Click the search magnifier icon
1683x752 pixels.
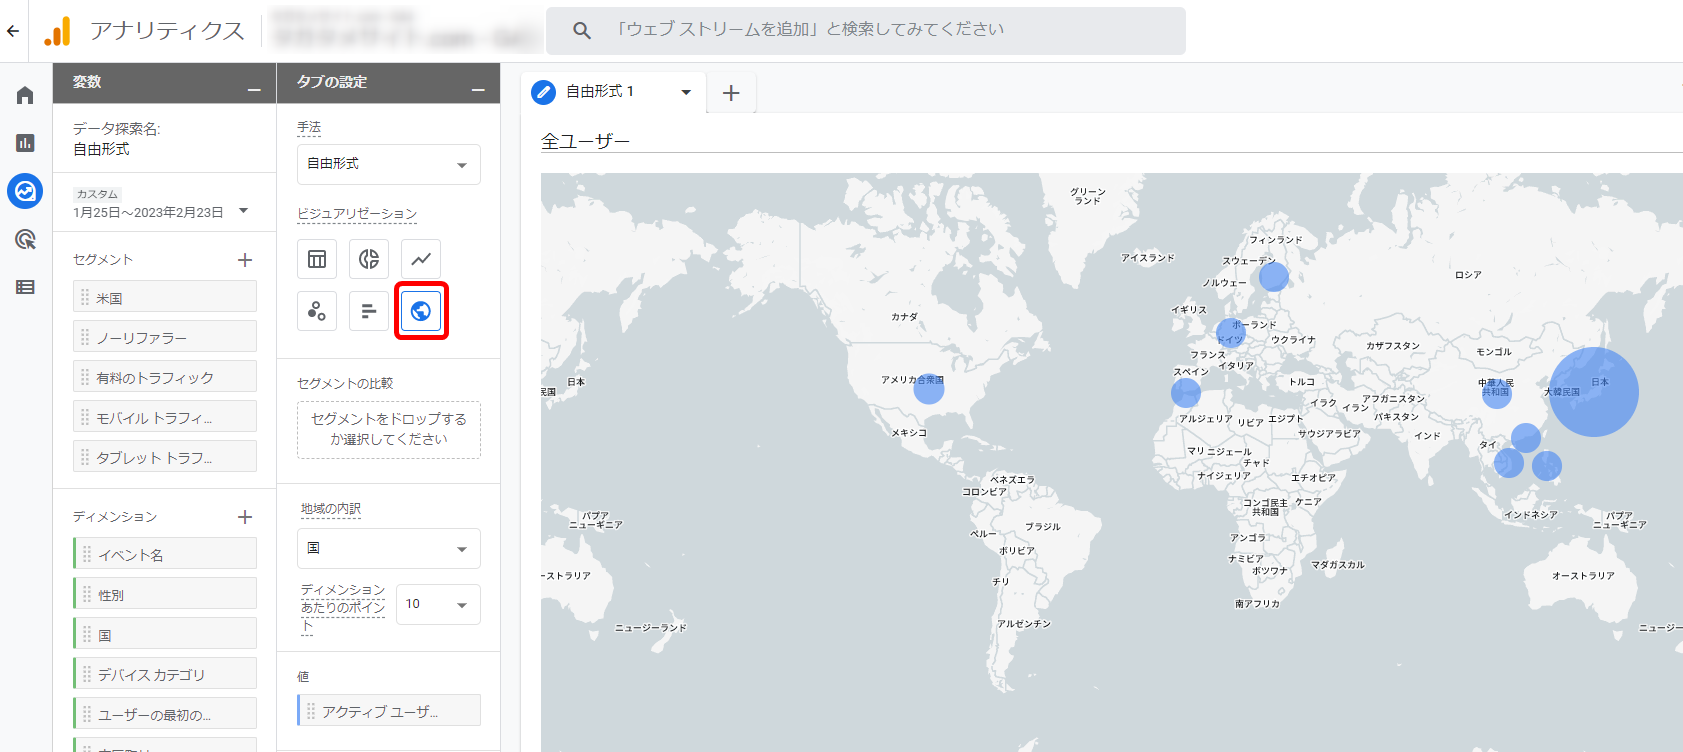pyautogui.click(x=581, y=31)
